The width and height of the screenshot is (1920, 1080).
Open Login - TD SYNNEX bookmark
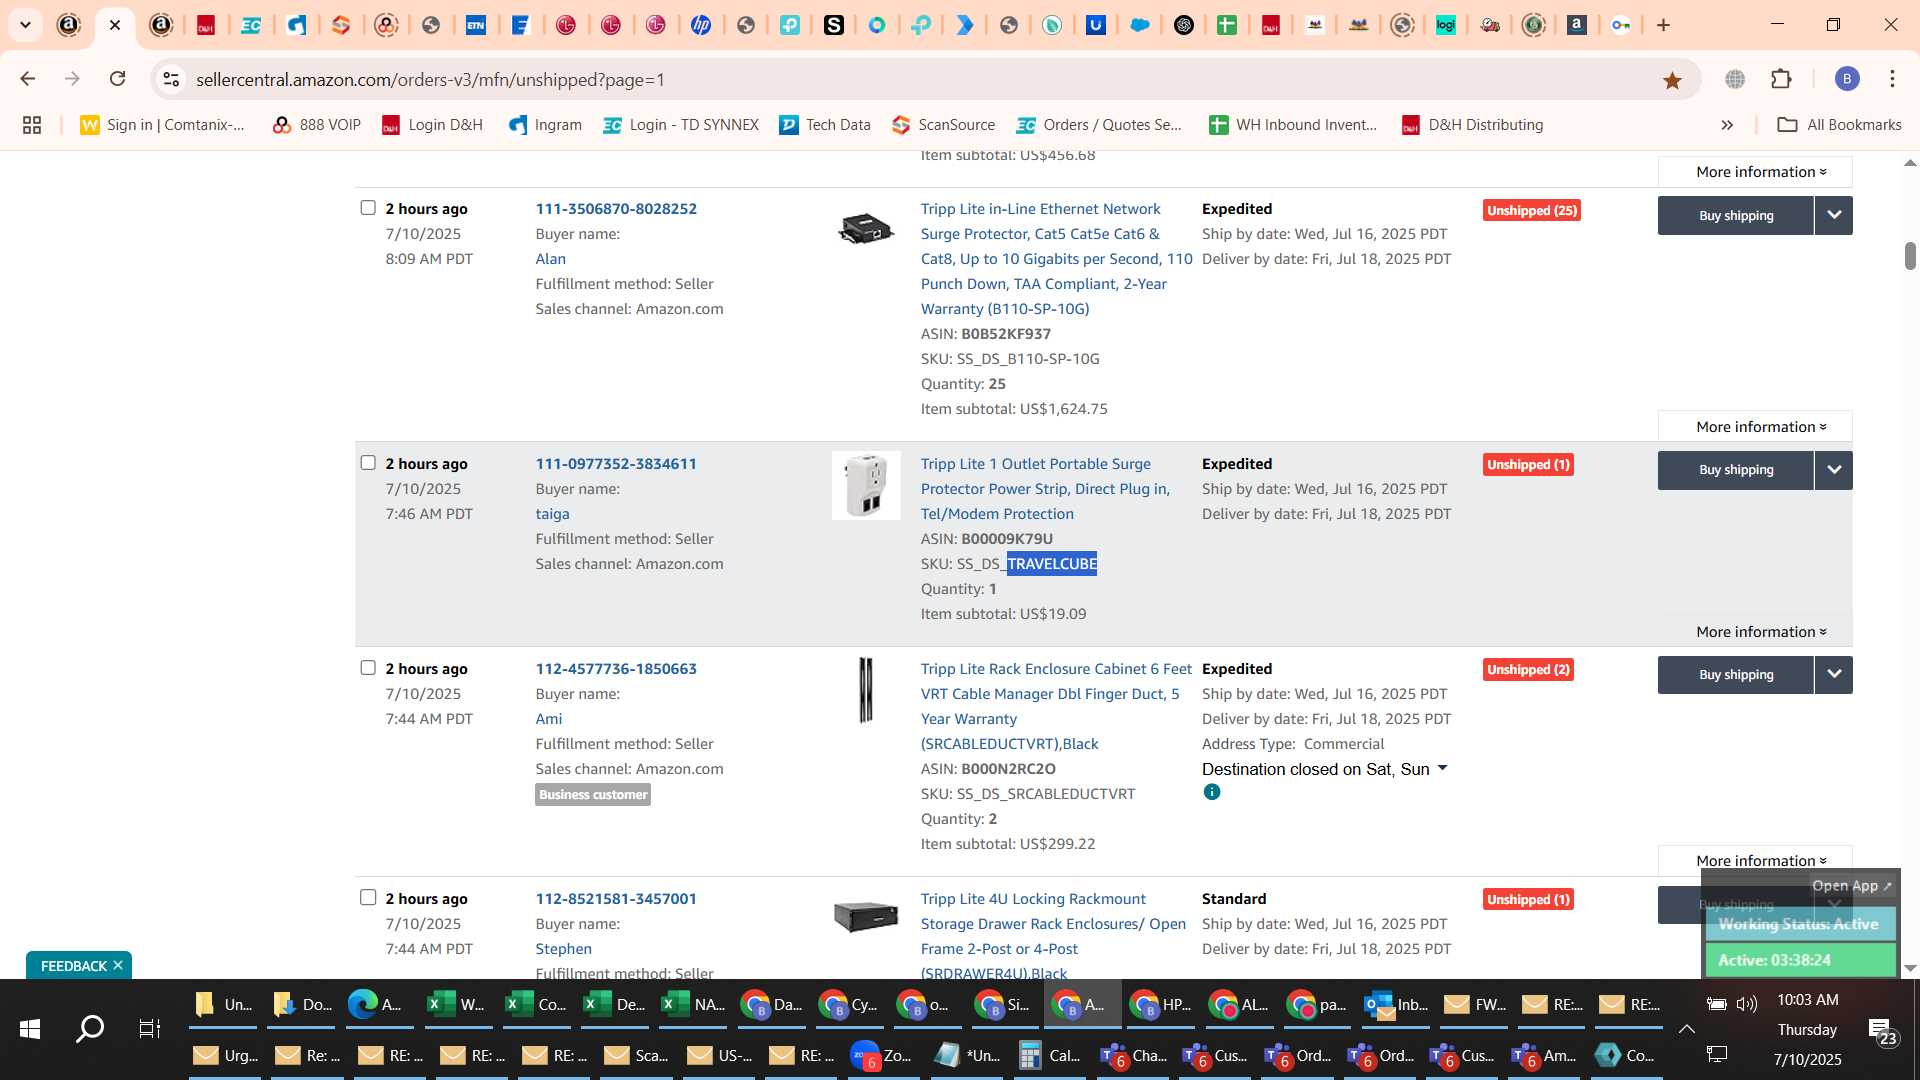[x=681, y=125]
